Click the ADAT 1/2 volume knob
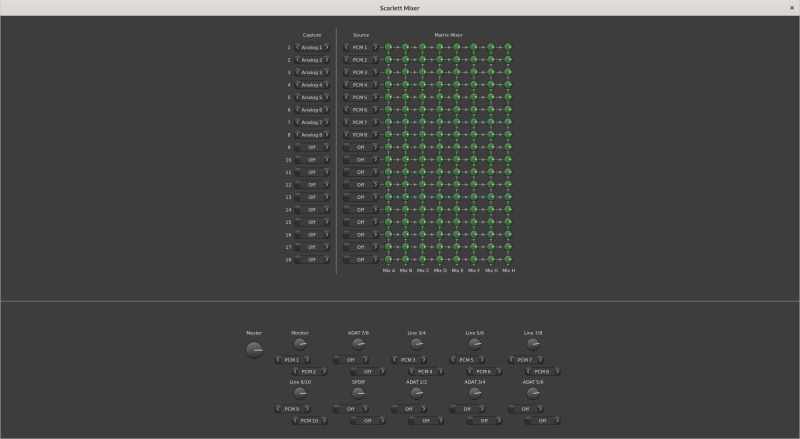This screenshot has height=439, width=800. 416,394
